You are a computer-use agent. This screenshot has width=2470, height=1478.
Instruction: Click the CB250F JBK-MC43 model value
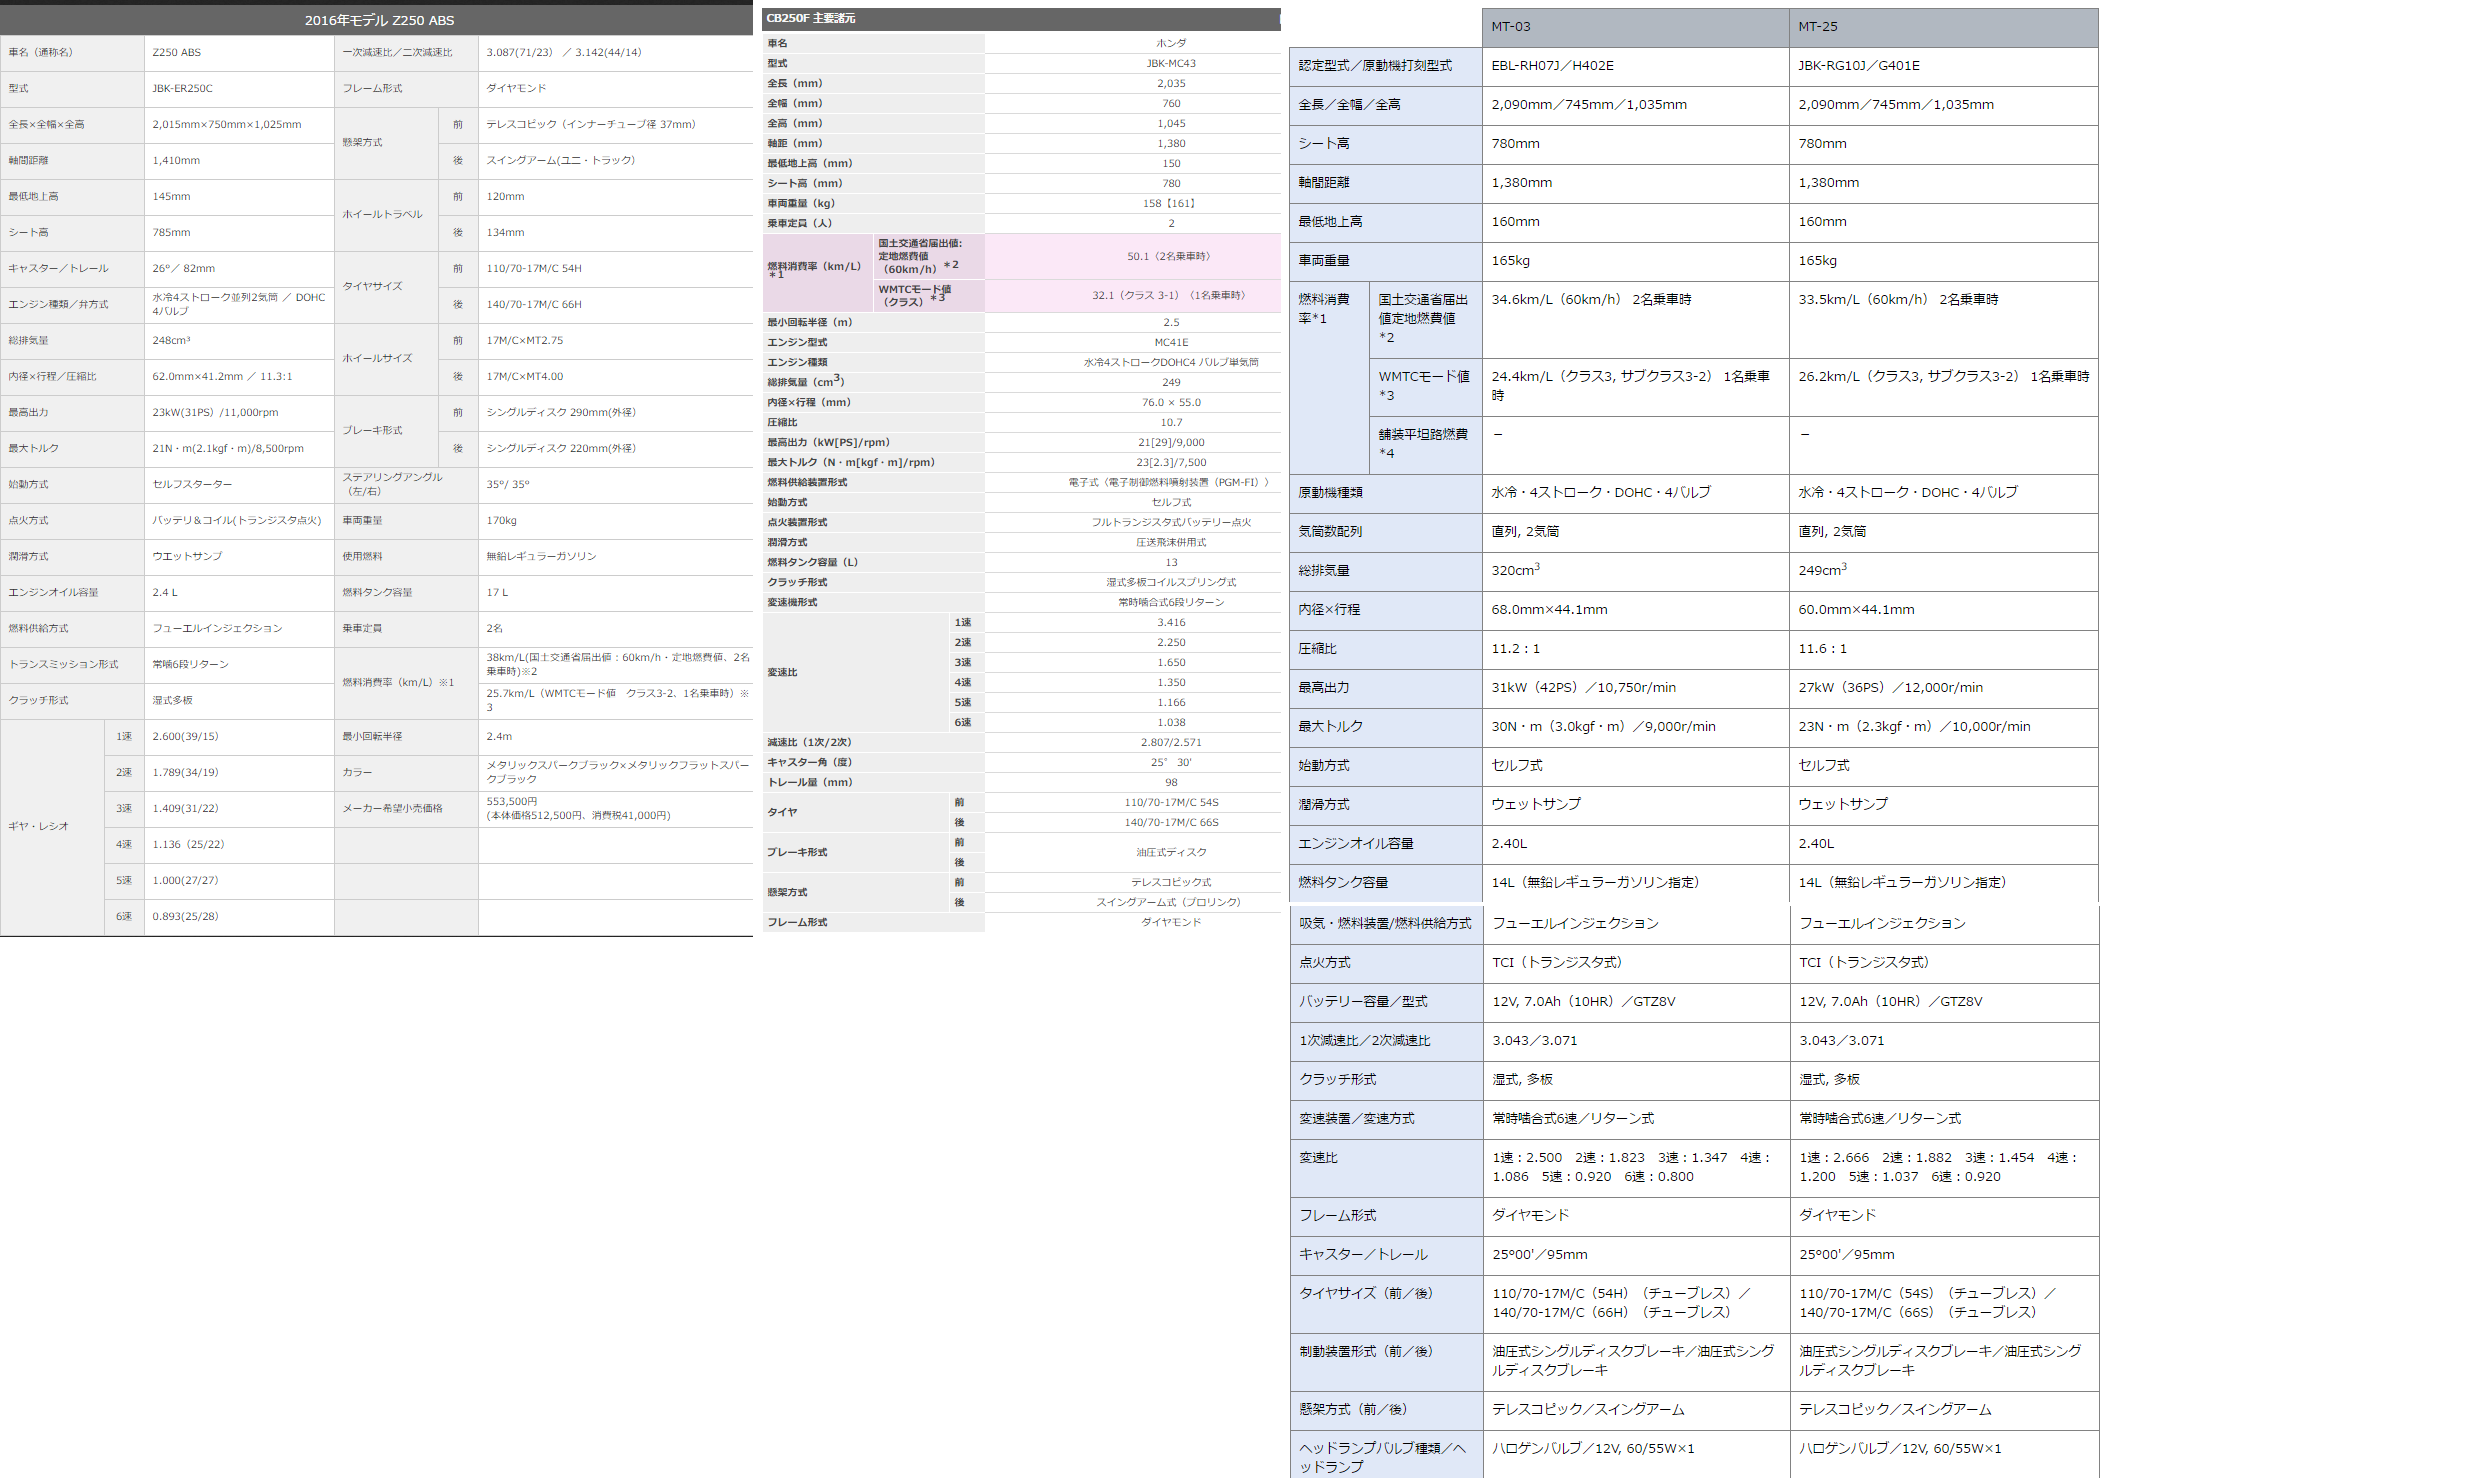click(x=1171, y=63)
